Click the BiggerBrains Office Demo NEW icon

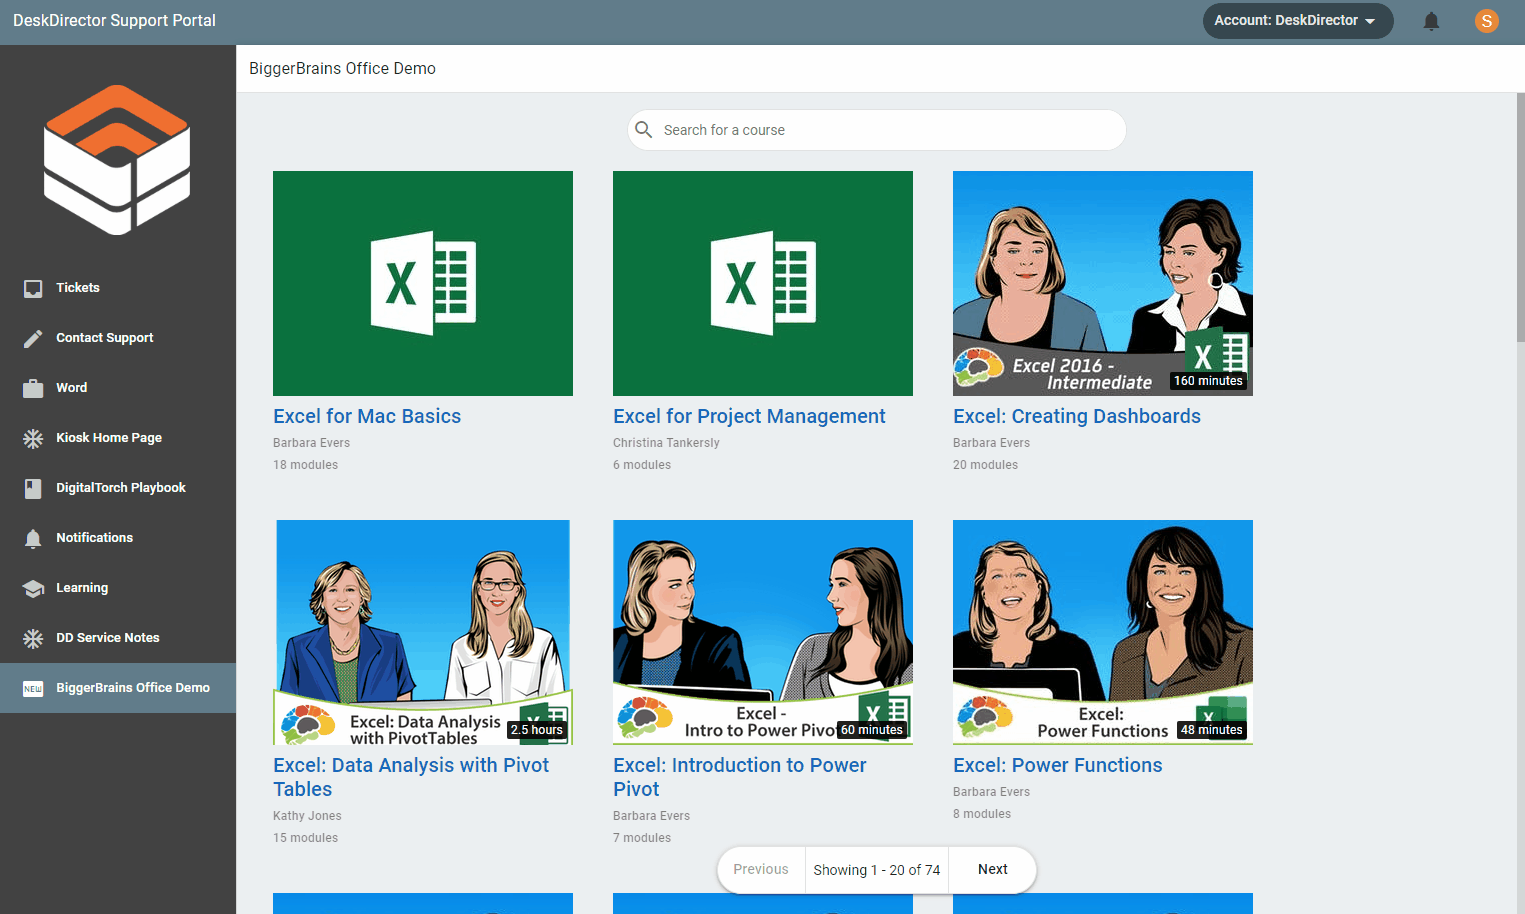point(33,688)
